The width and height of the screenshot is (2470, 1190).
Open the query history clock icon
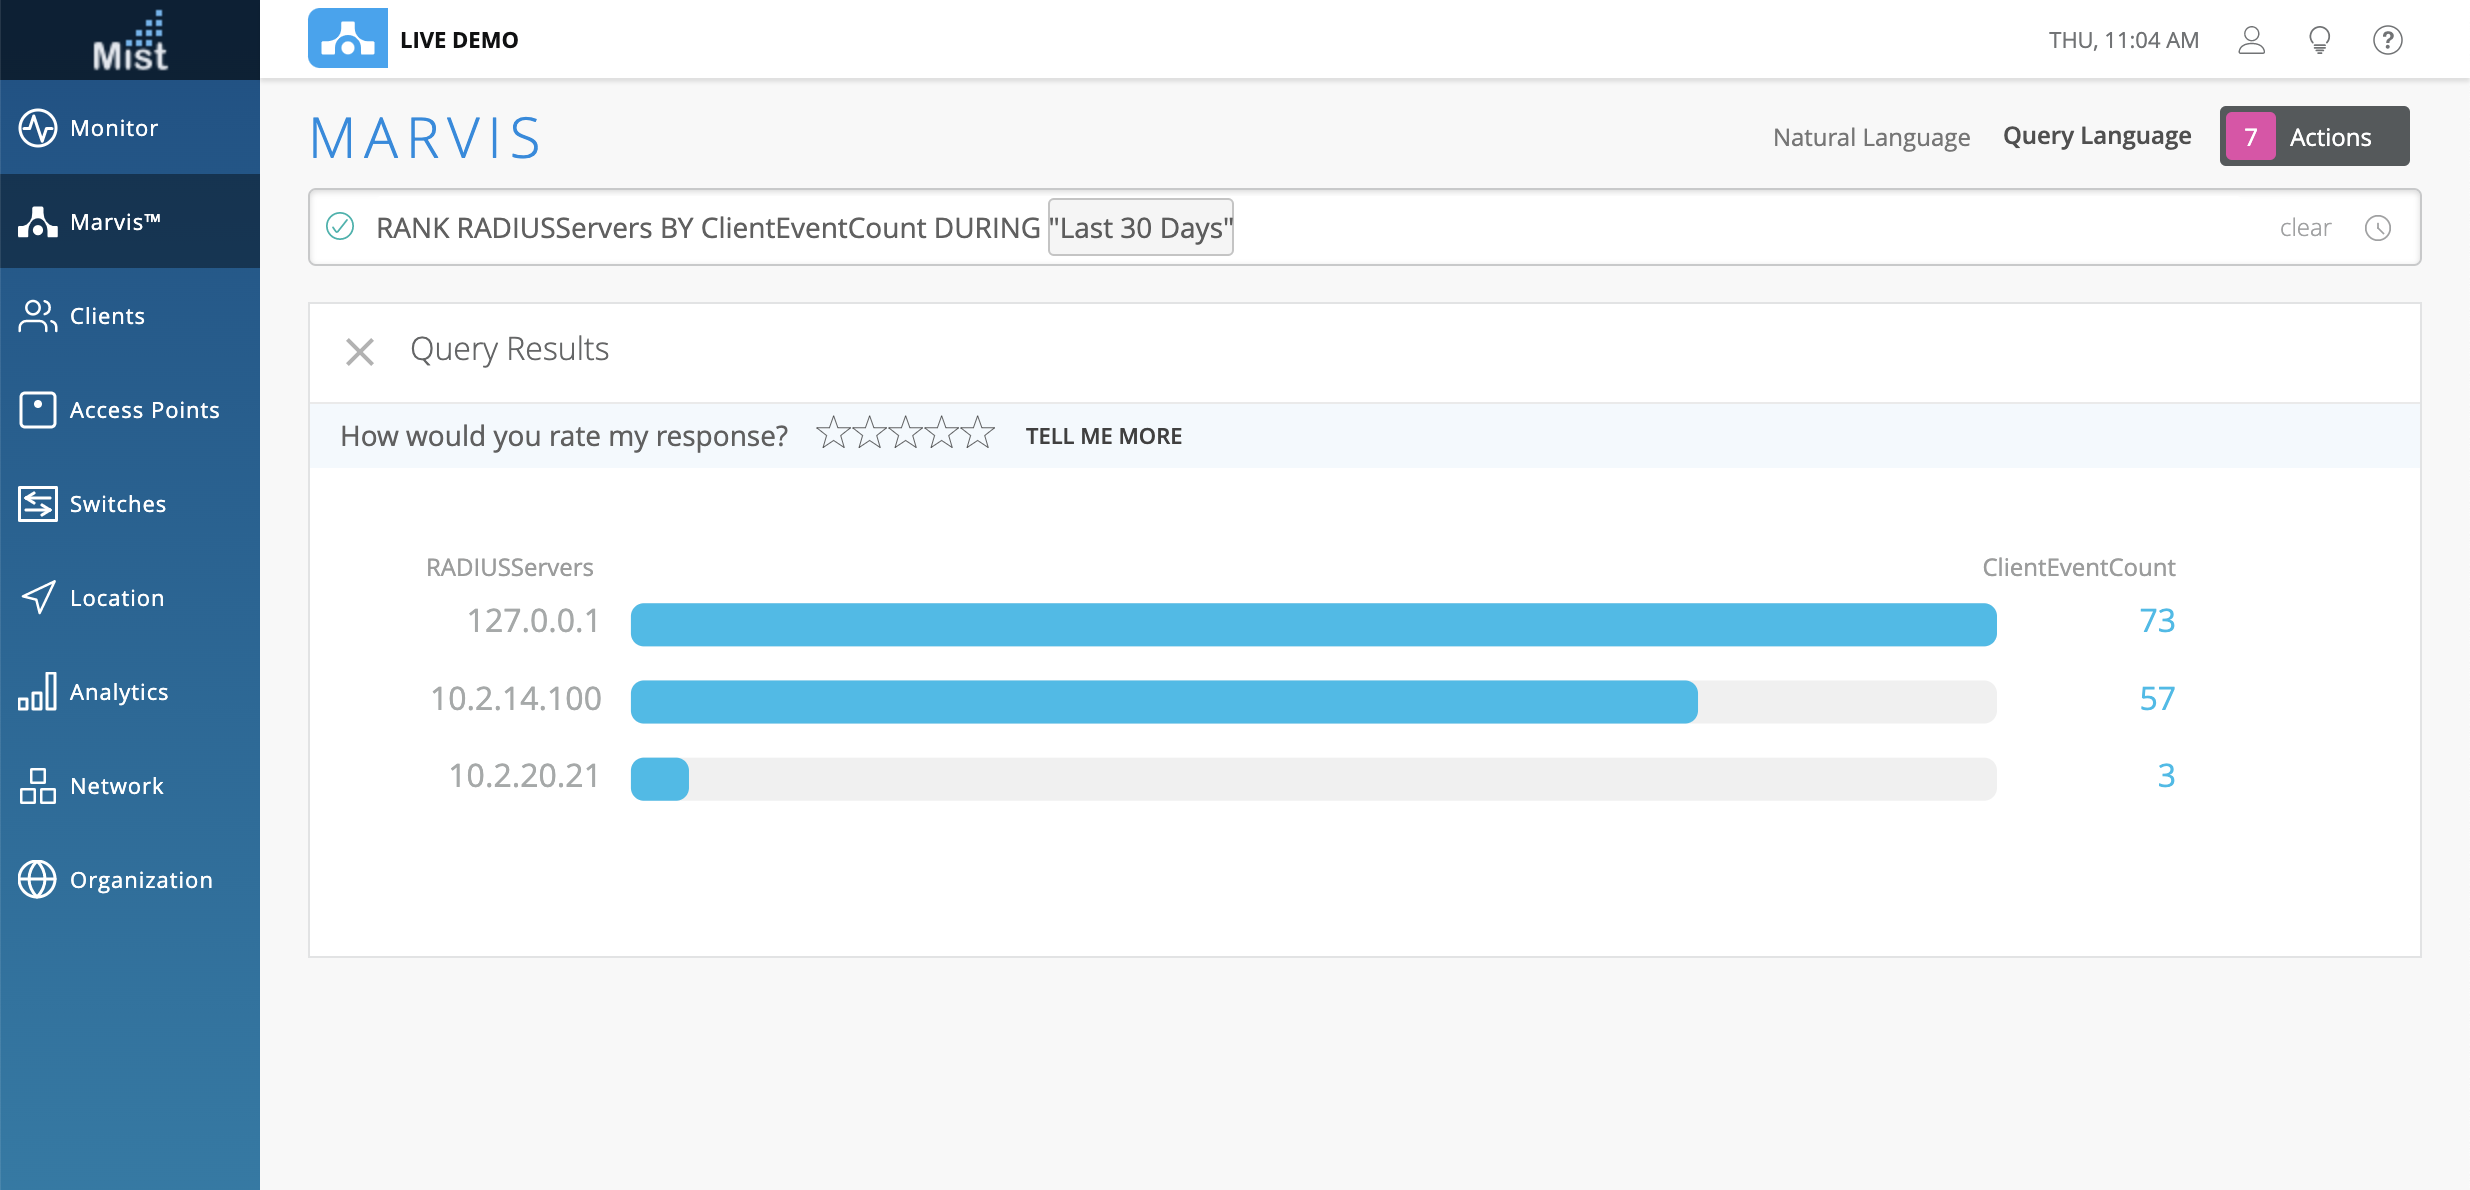coord(2377,228)
